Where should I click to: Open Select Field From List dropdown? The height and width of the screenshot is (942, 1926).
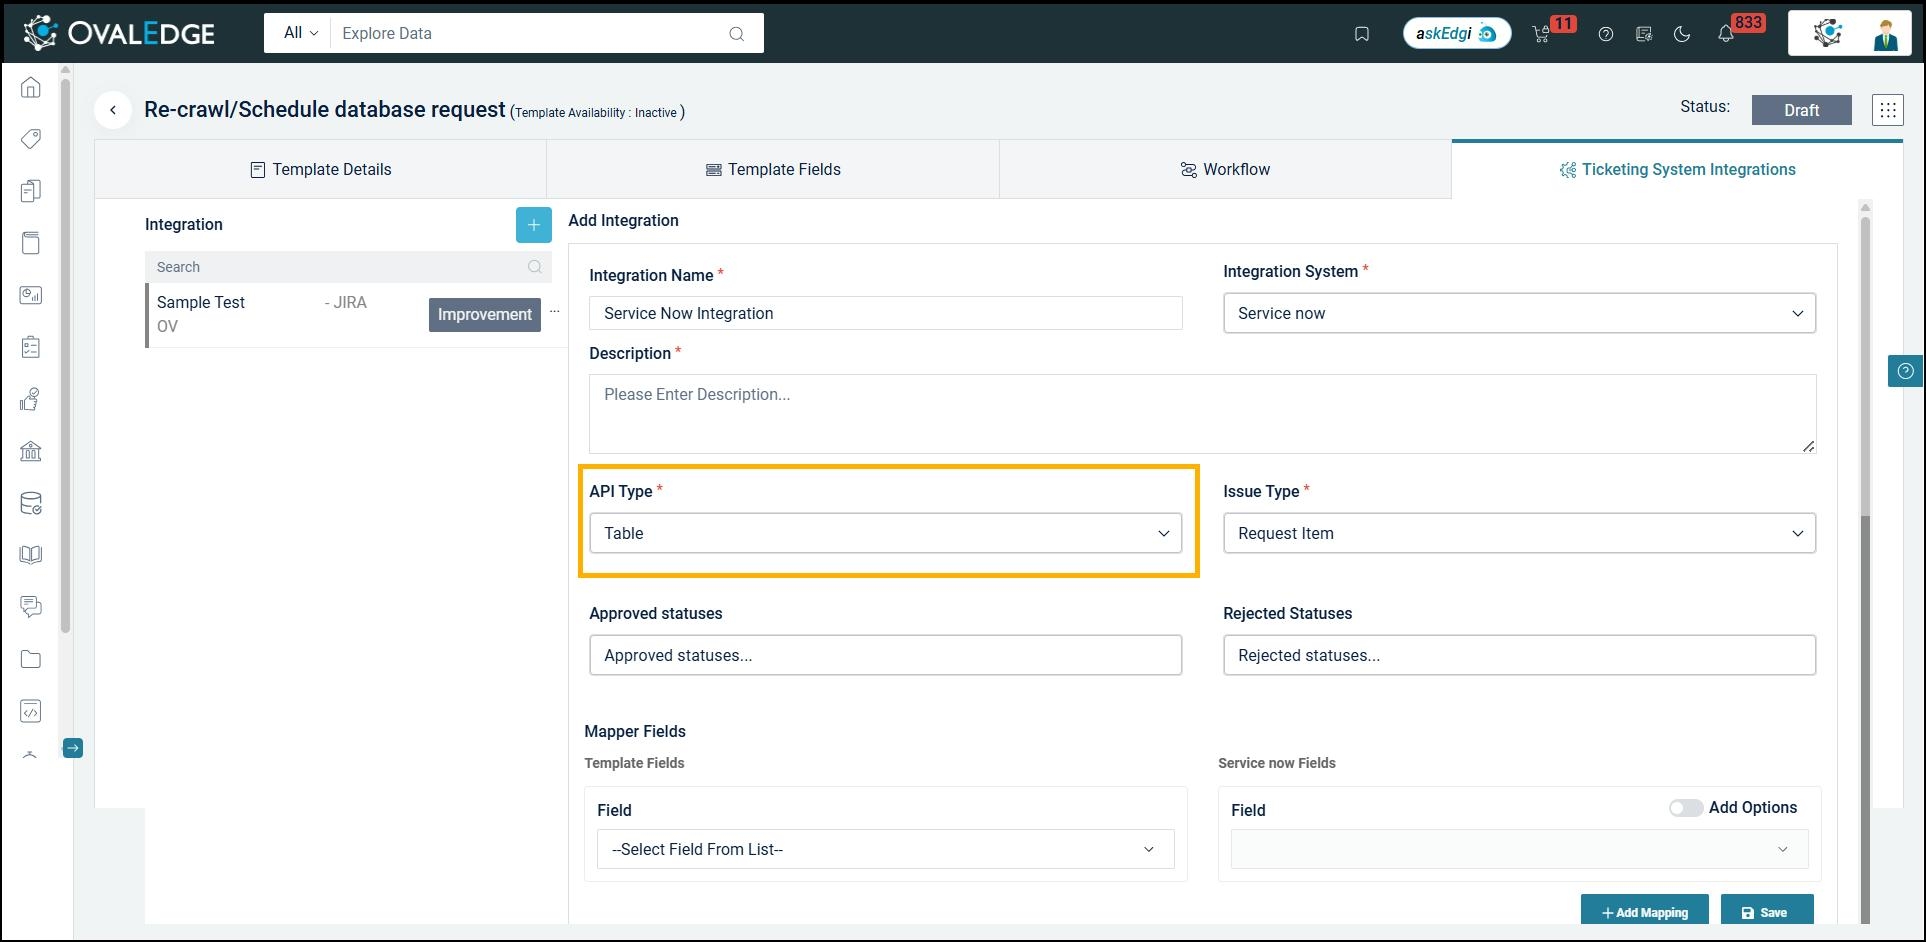click(x=885, y=849)
